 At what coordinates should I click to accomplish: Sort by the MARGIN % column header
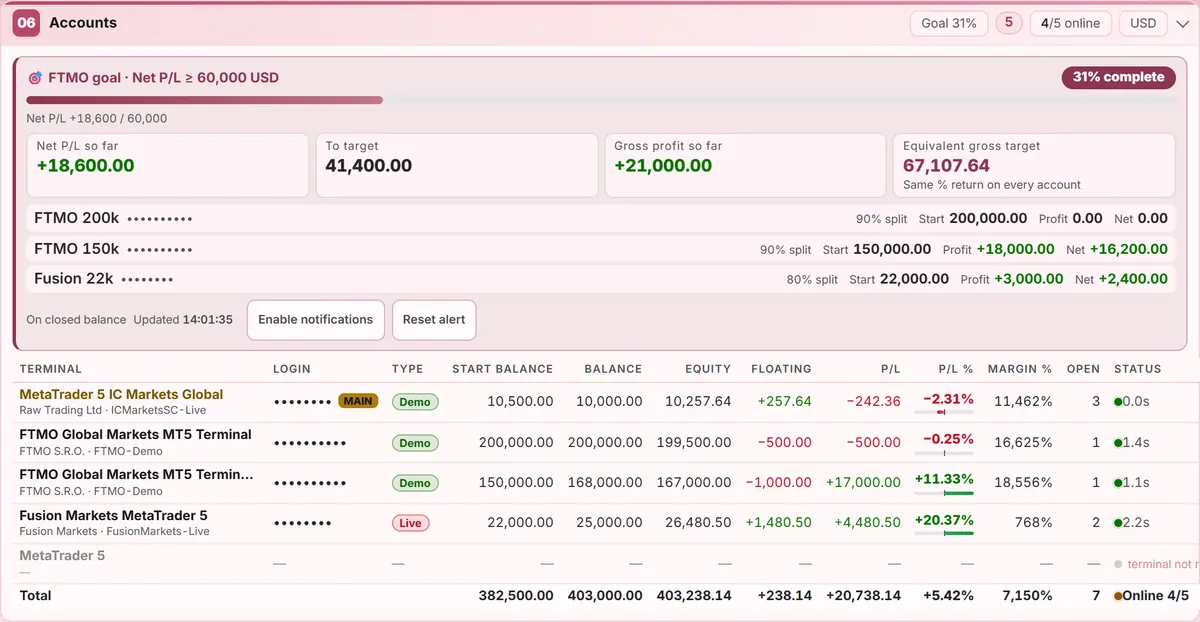click(1020, 369)
